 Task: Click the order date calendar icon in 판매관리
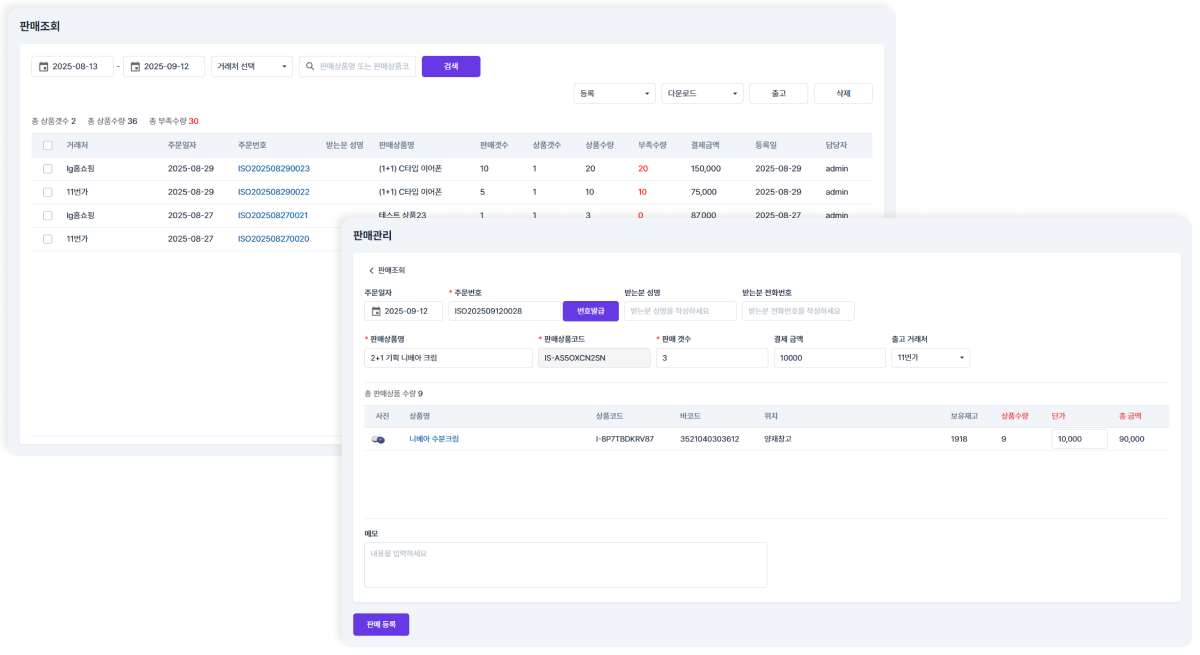(376, 312)
